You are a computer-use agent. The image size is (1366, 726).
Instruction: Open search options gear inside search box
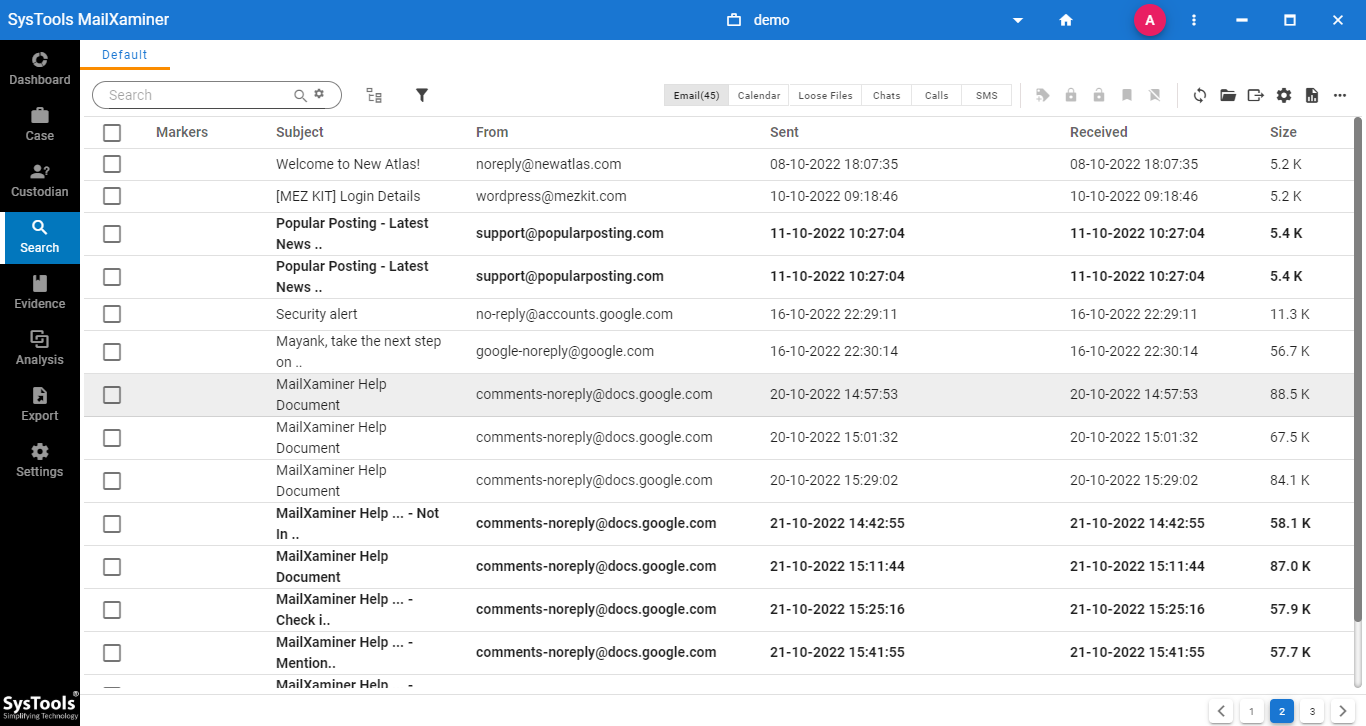click(x=319, y=94)
